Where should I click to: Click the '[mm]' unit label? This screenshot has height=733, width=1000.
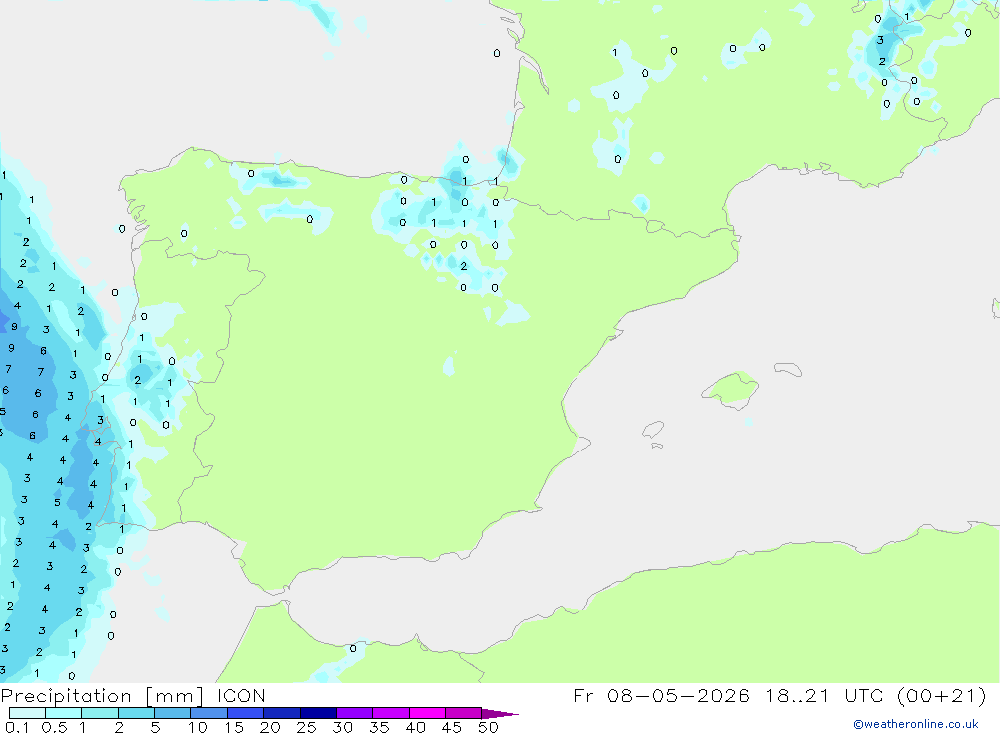click(x=175, y=696)
